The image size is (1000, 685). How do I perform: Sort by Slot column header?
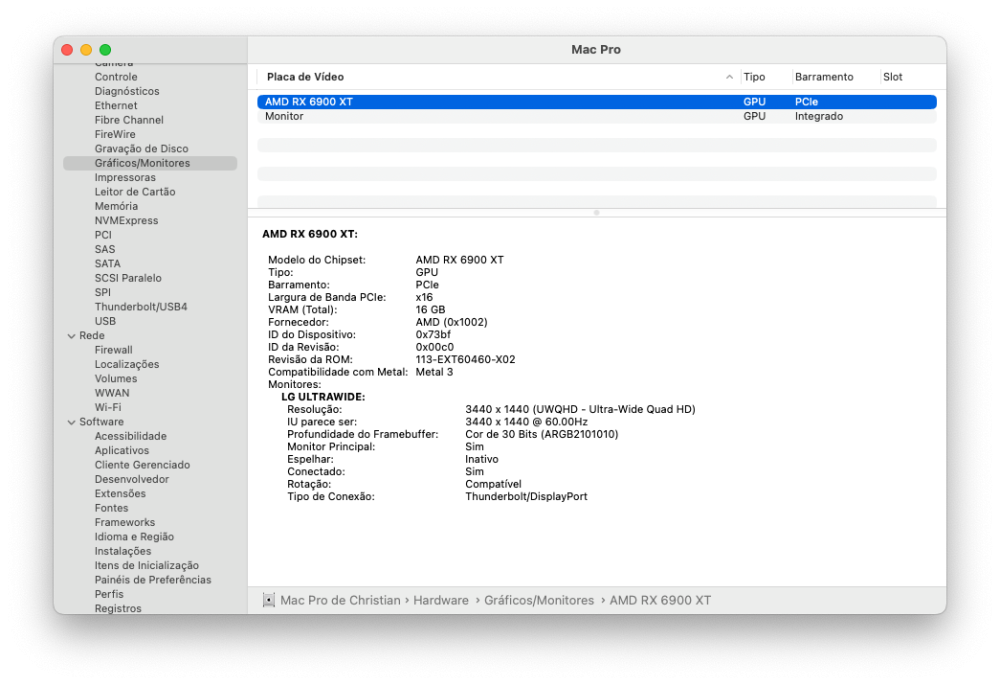click(x=892, y=77)
